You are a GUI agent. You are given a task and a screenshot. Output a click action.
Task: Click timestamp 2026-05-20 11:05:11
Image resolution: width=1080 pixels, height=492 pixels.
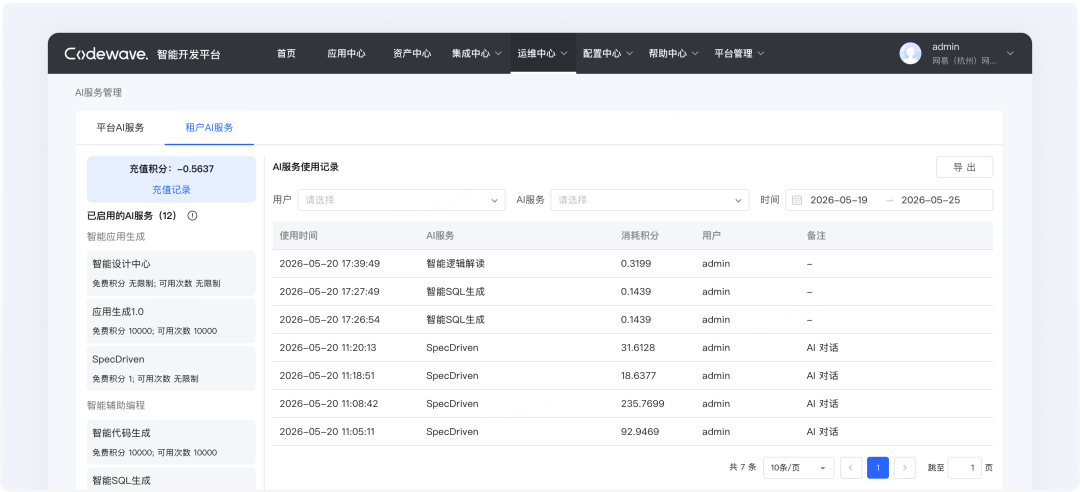327,432
